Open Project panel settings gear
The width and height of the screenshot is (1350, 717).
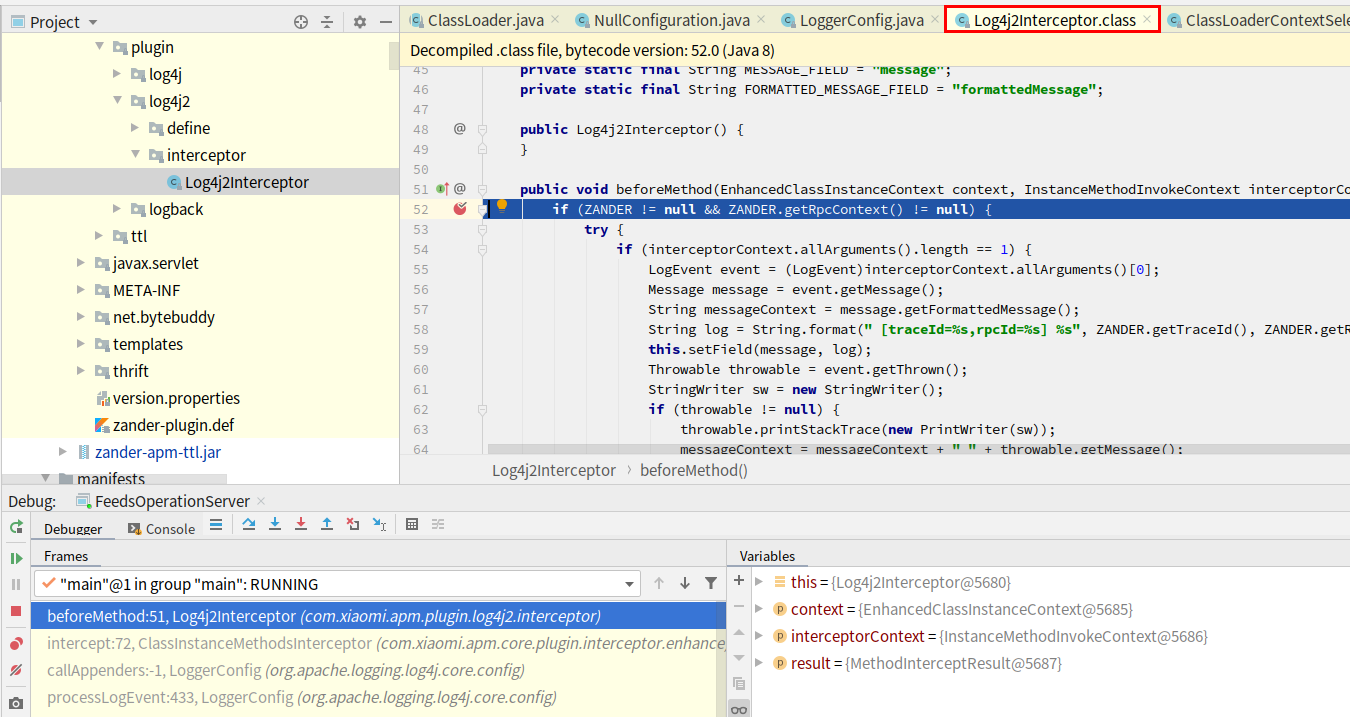point(360,22)
